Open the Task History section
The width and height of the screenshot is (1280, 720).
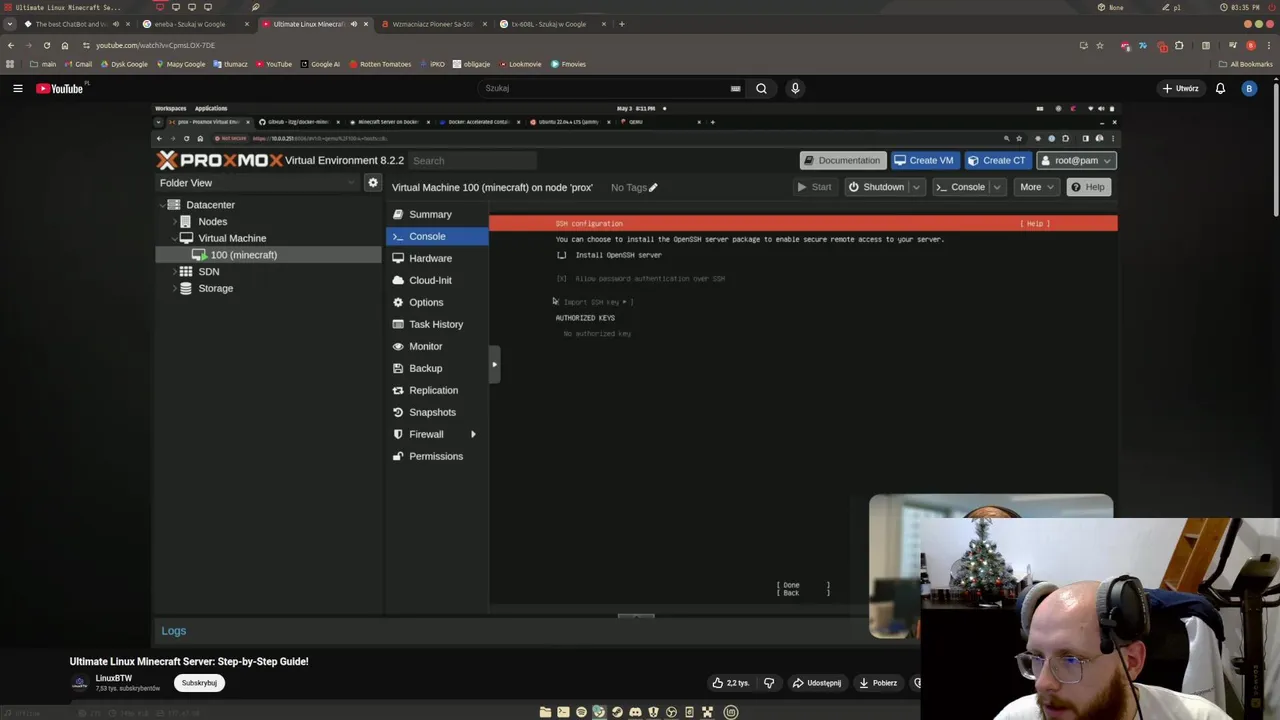pyautogui.click(x=436, y=324)
